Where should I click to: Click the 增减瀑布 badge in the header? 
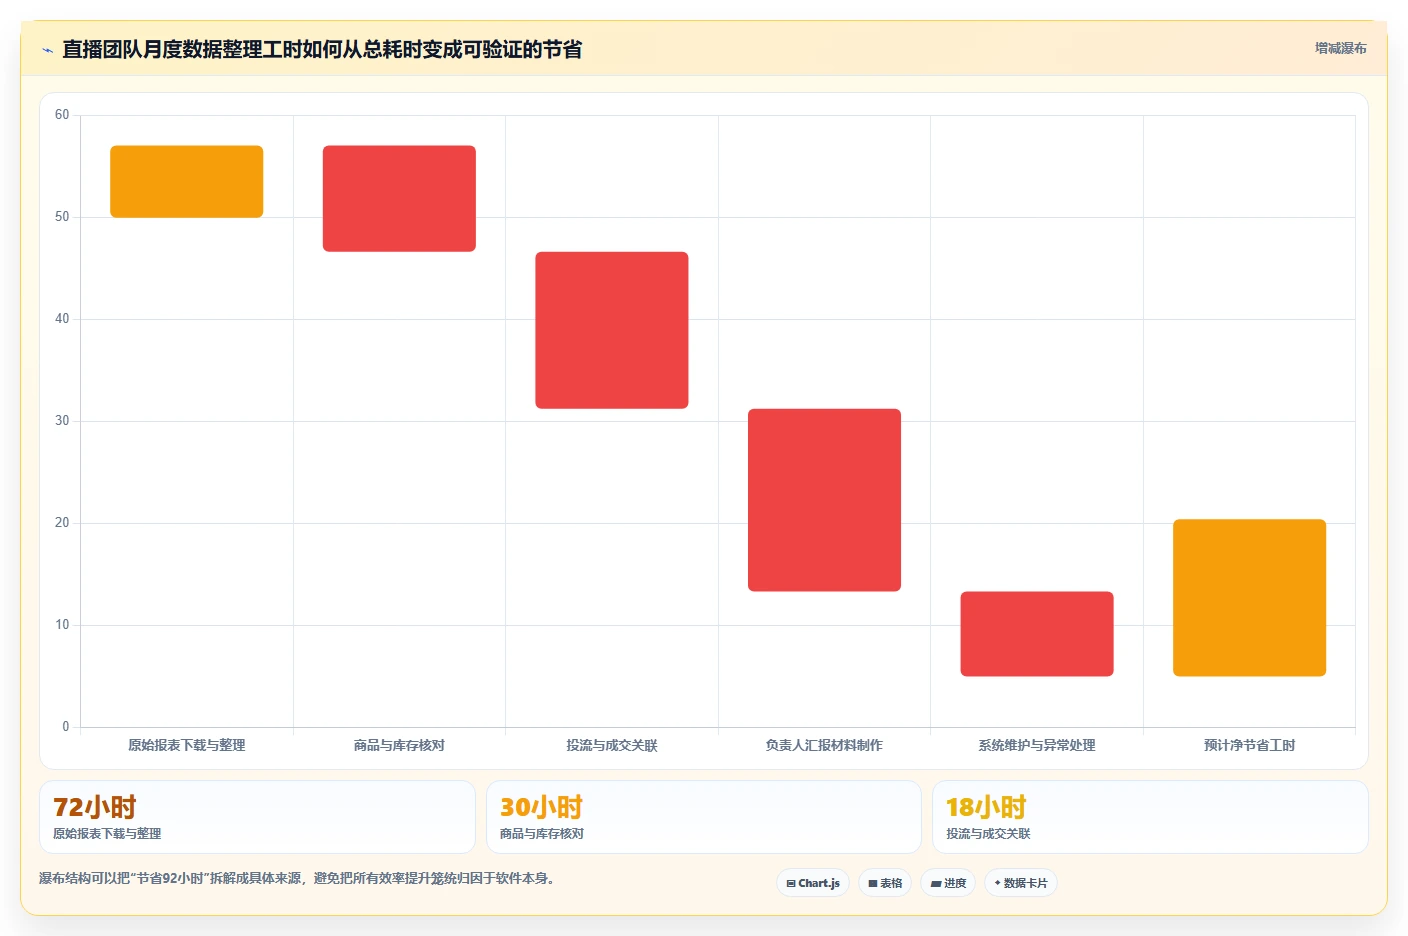[x=1340, y=48]
